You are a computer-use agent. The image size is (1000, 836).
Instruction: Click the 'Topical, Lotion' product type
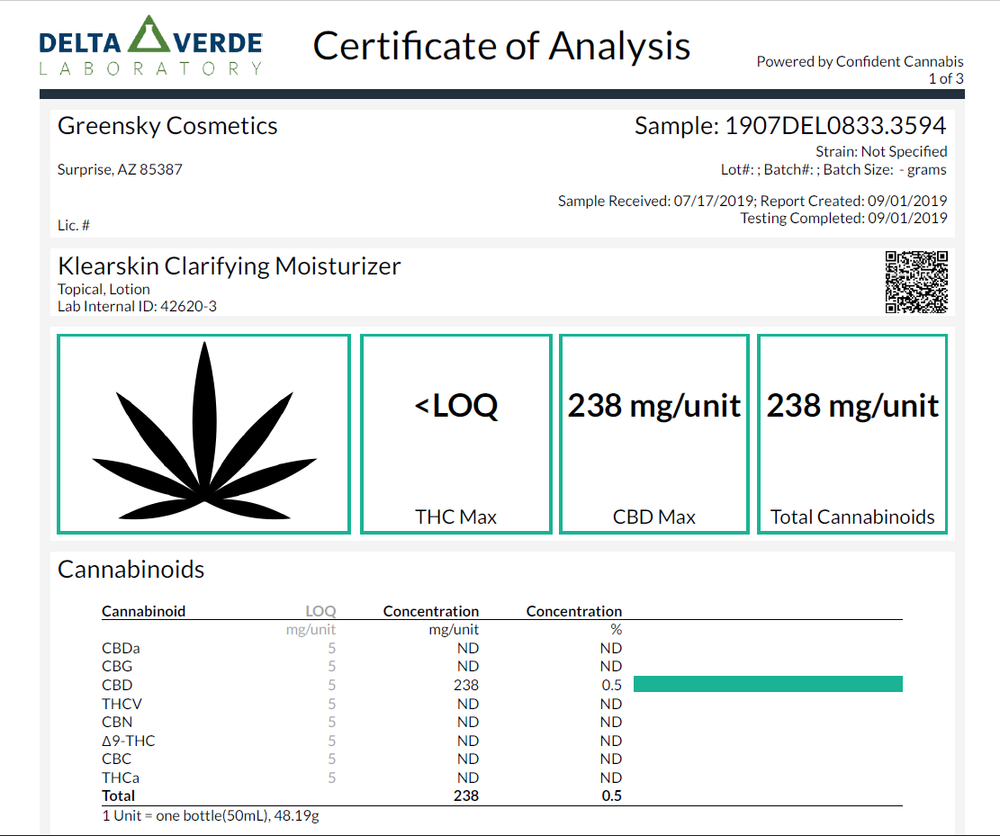[104, 290]
